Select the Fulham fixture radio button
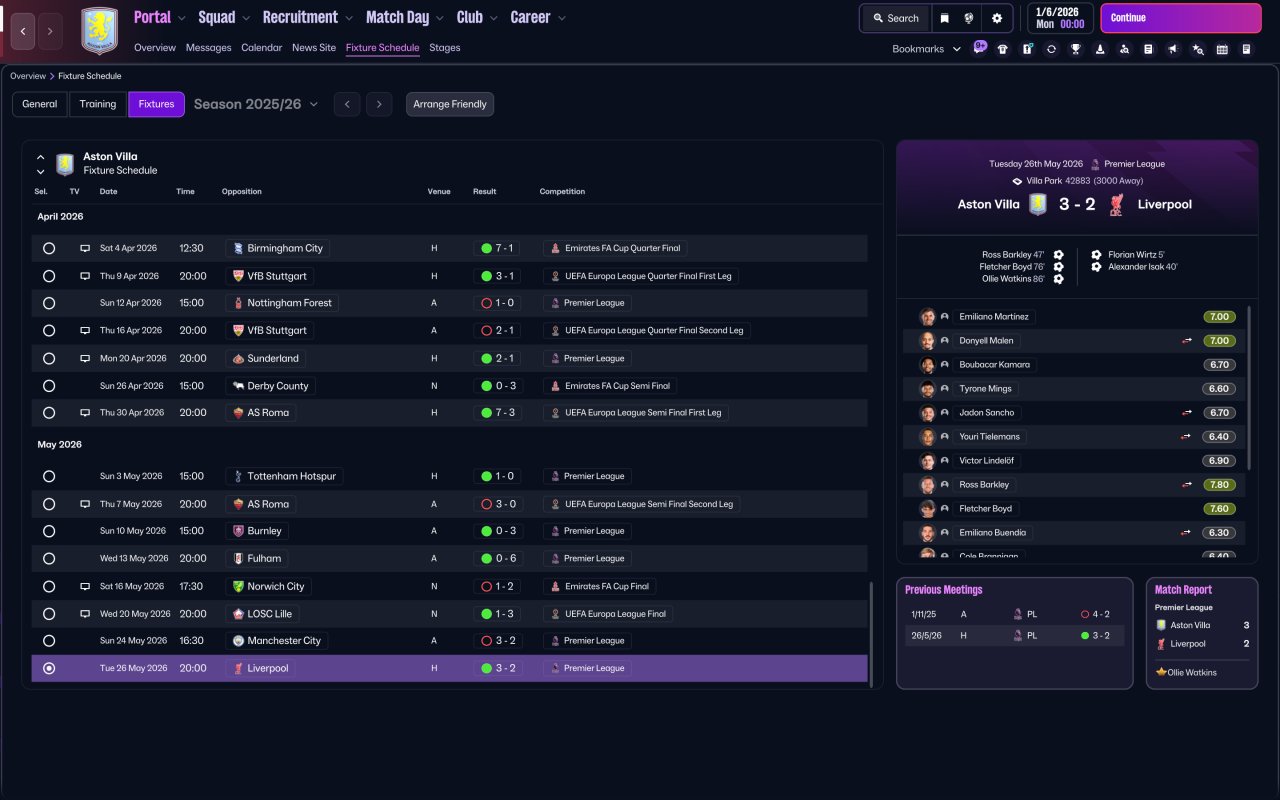1280x800 pixels. pyautogui.click(x=49, y=558)
